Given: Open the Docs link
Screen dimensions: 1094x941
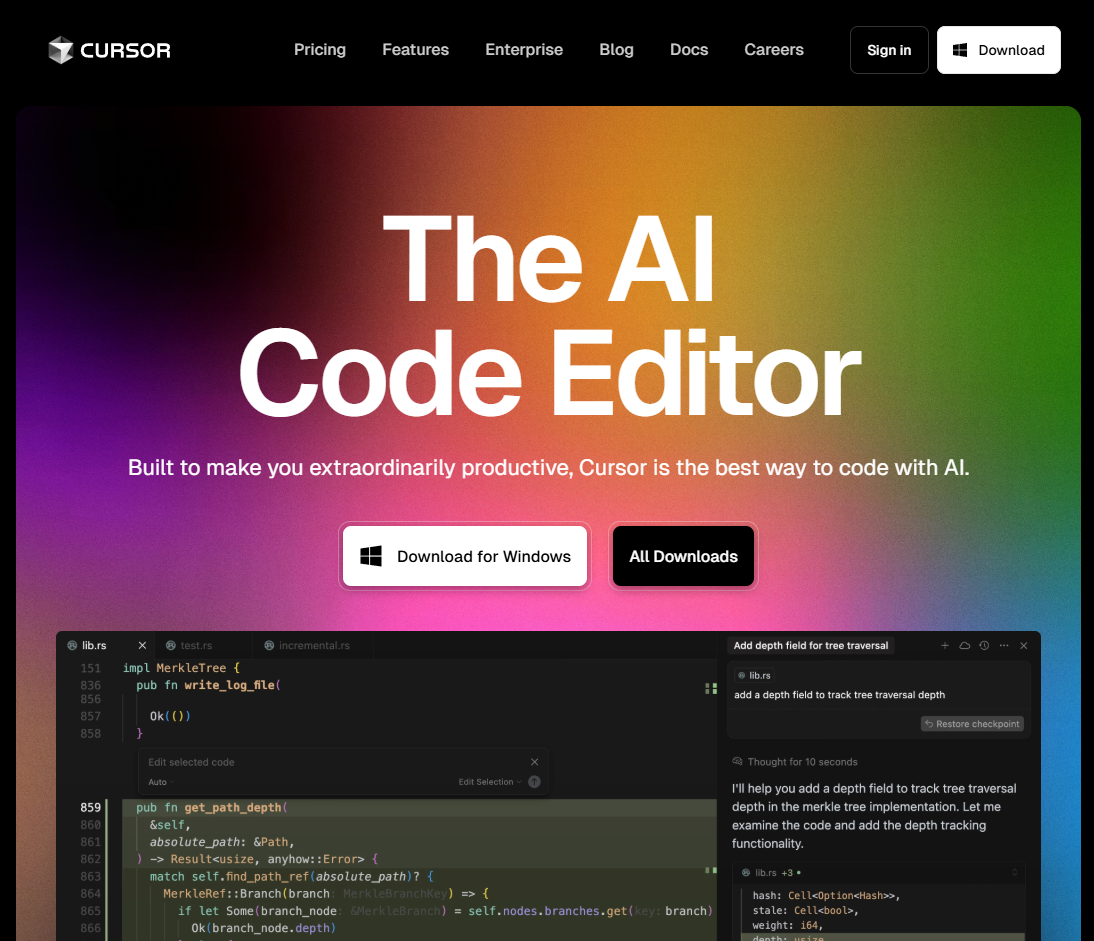Looking at the screenshot, I should point(689,50).
